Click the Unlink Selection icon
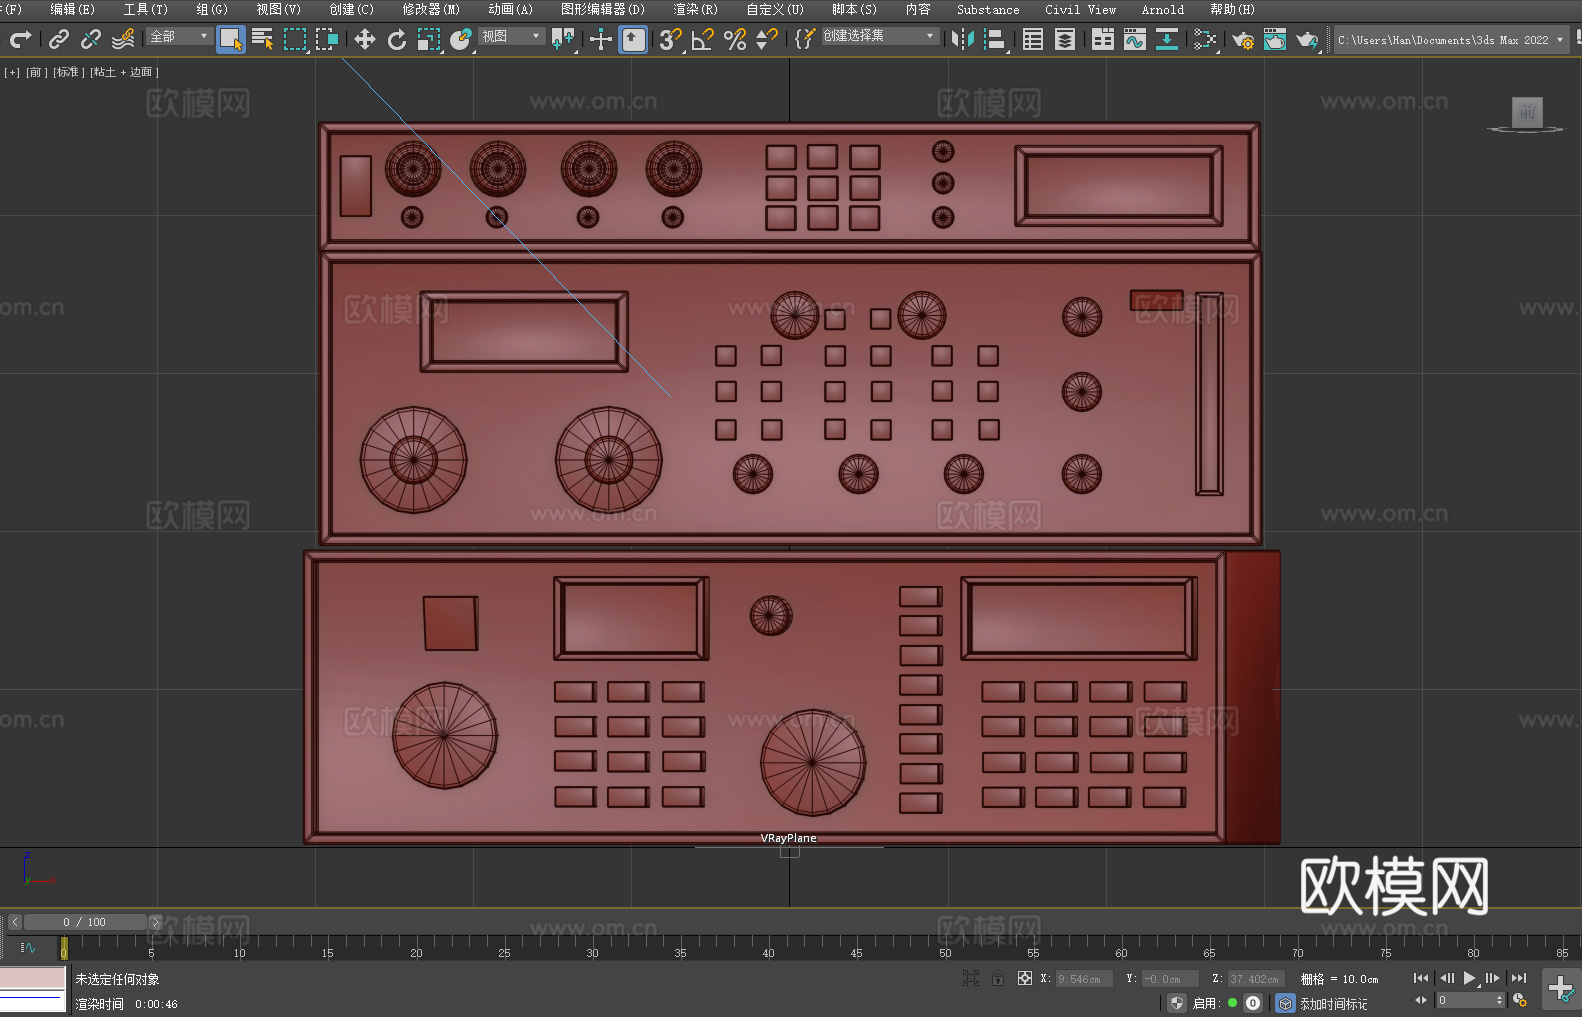This screenshot has height=1017, width=1582. click(91, 39)
